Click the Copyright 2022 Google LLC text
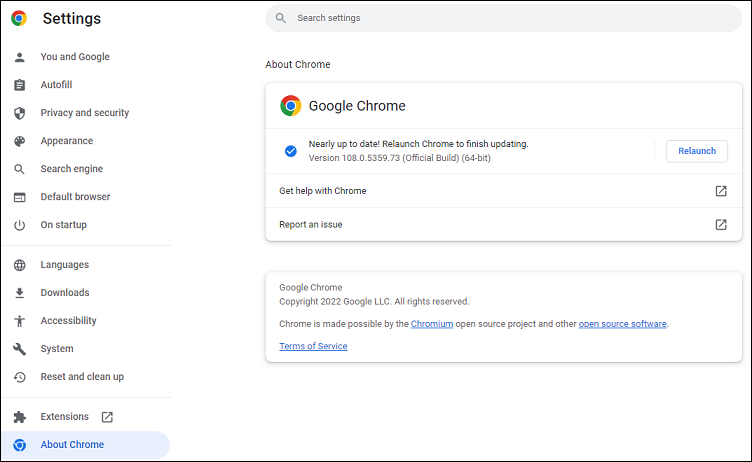 coord(374,301)
